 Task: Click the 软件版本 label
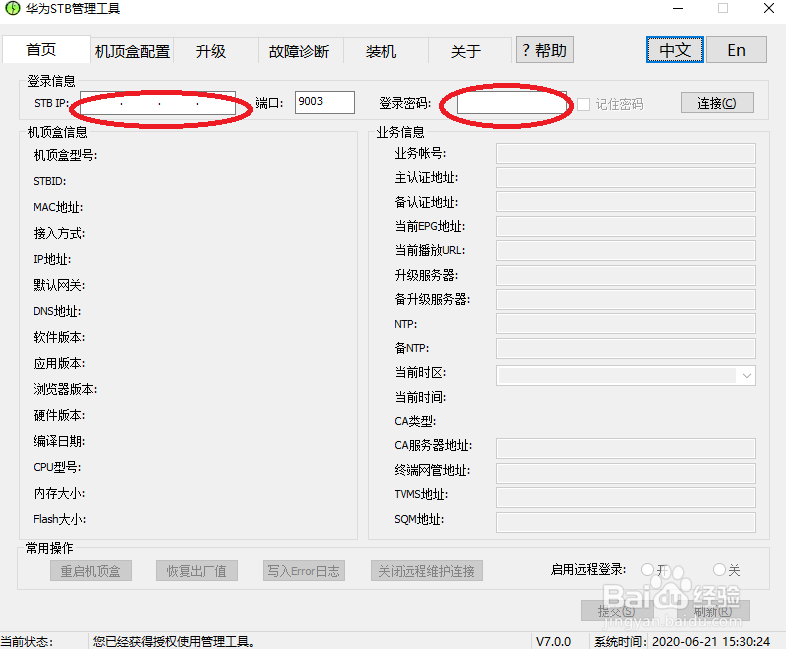[59, 337]
